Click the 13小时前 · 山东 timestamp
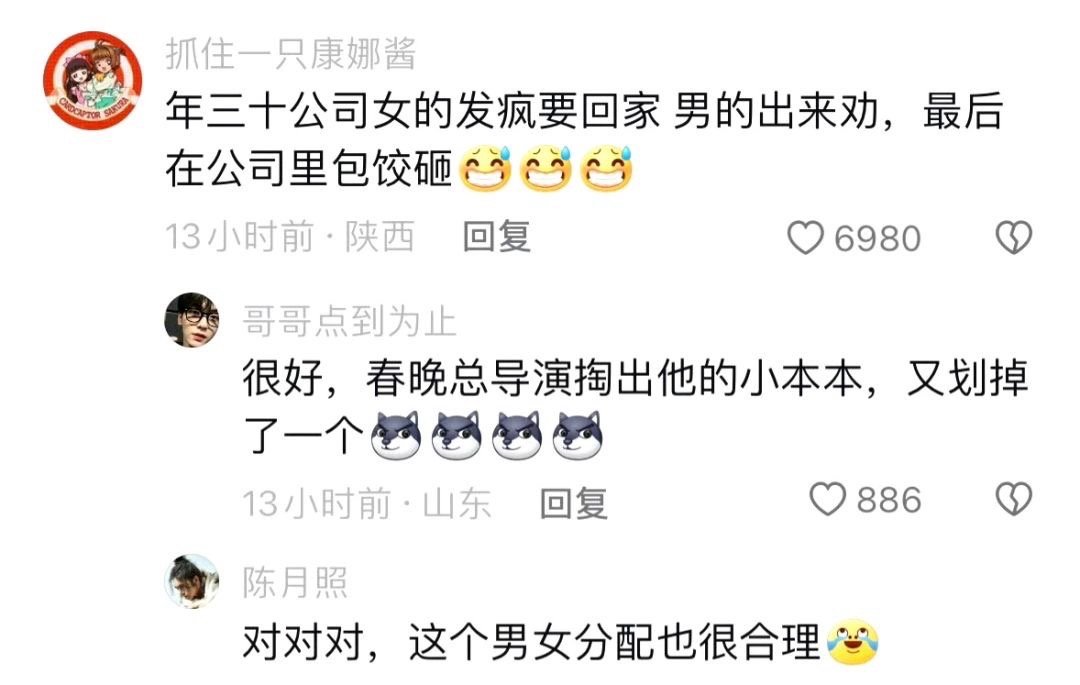This screenshot has width=1080, height=685. coord(367,503)
